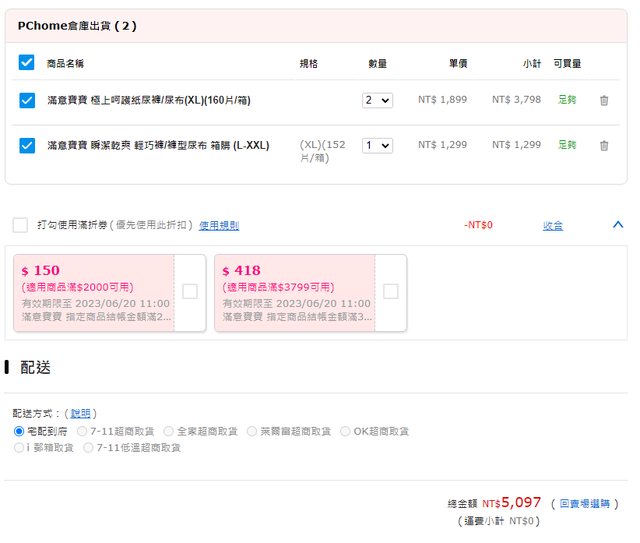The height and width of the screenshot is (543, 640).
Task: Uncheck the 瞬潔乾爽 輕巧褲 item checkbox
Action: point(27,145)
